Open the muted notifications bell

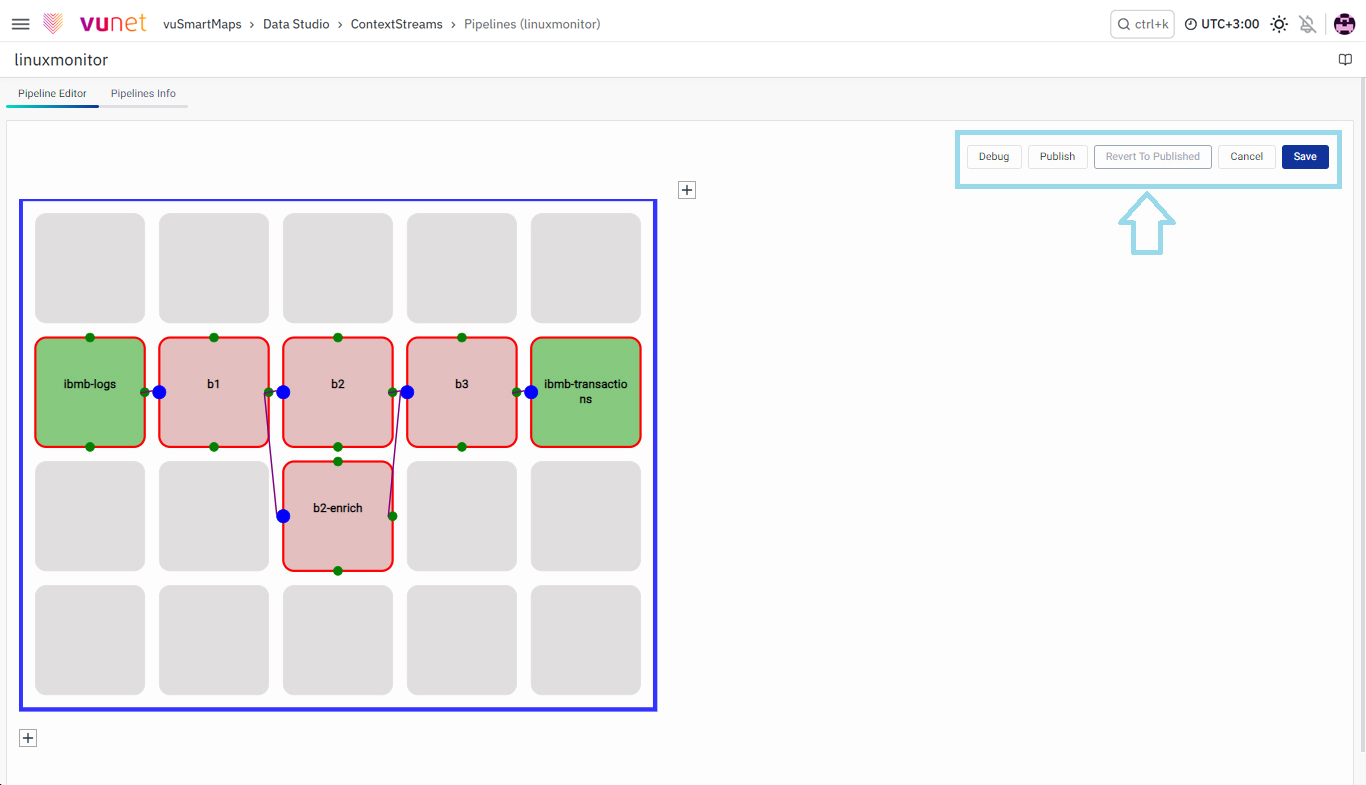1307,24
